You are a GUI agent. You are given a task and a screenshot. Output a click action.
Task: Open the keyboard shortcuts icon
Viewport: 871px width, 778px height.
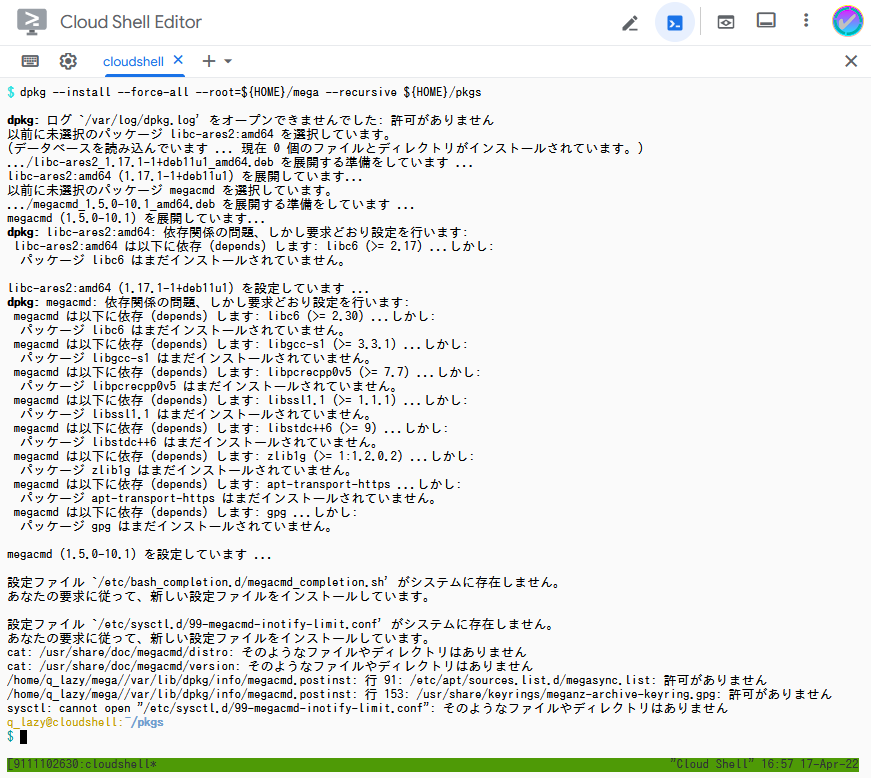[x=29, y=60]
